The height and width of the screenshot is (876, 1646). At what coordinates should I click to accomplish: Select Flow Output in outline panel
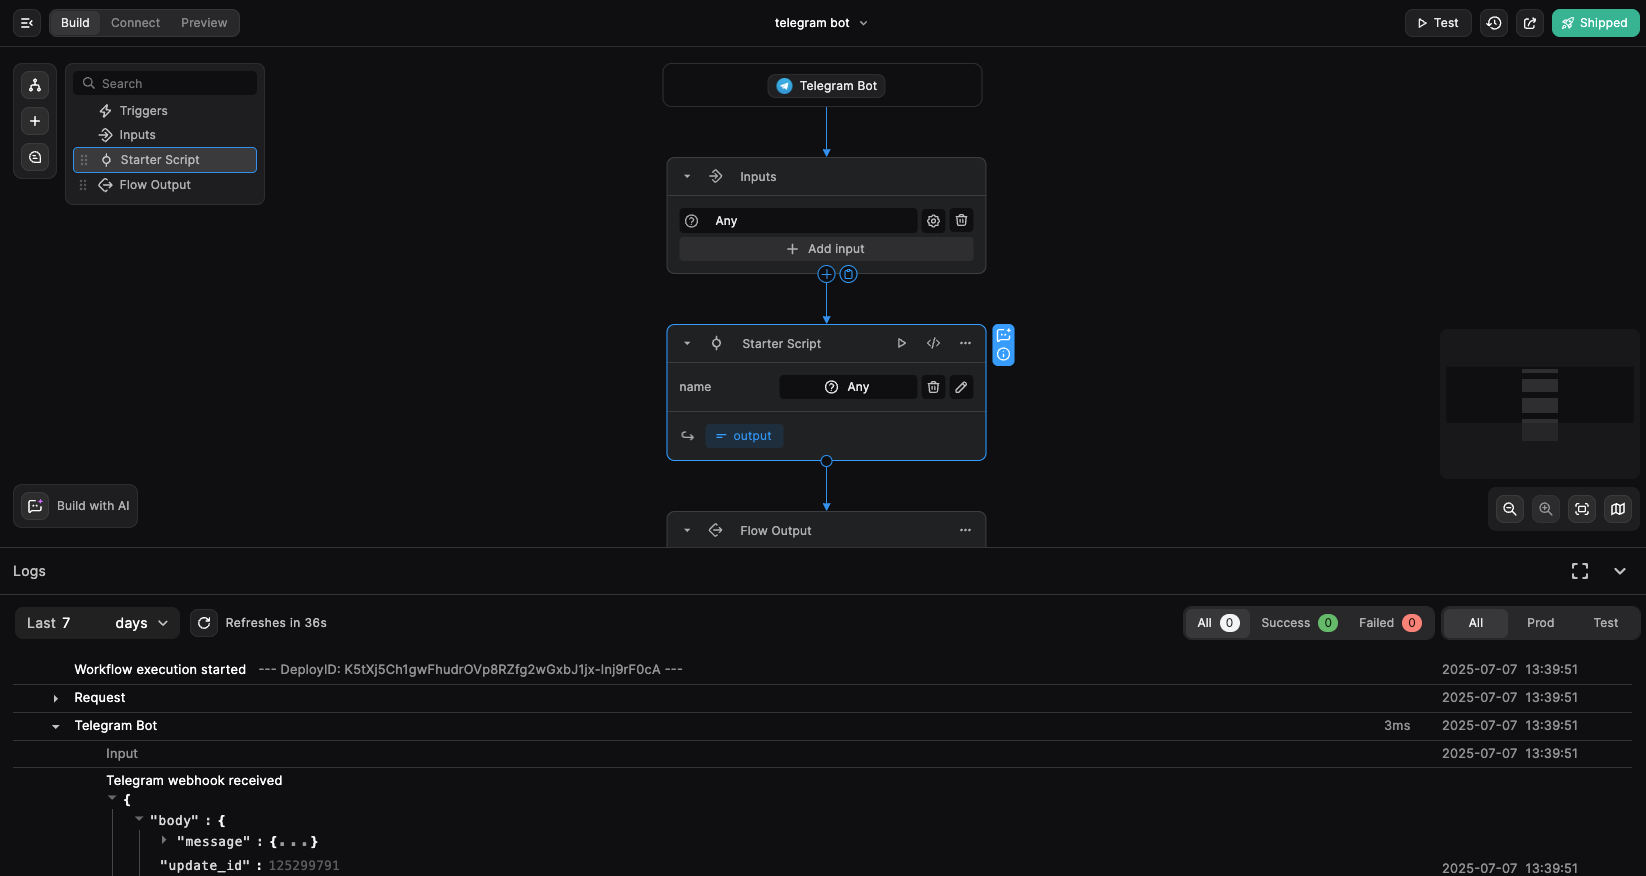pyautogui.click(x=165, y=185)
